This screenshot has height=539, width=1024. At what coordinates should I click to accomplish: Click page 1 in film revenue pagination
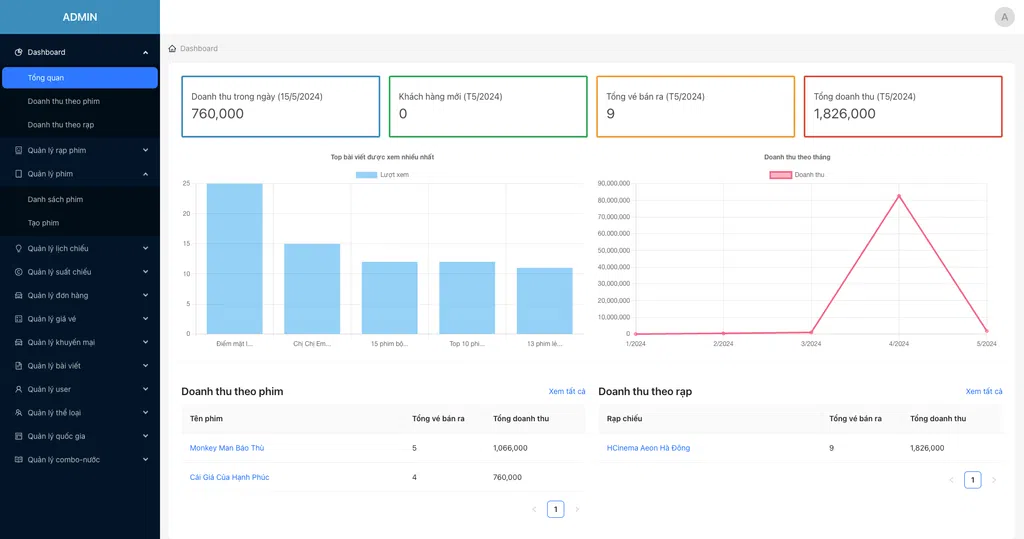(556, 509)
